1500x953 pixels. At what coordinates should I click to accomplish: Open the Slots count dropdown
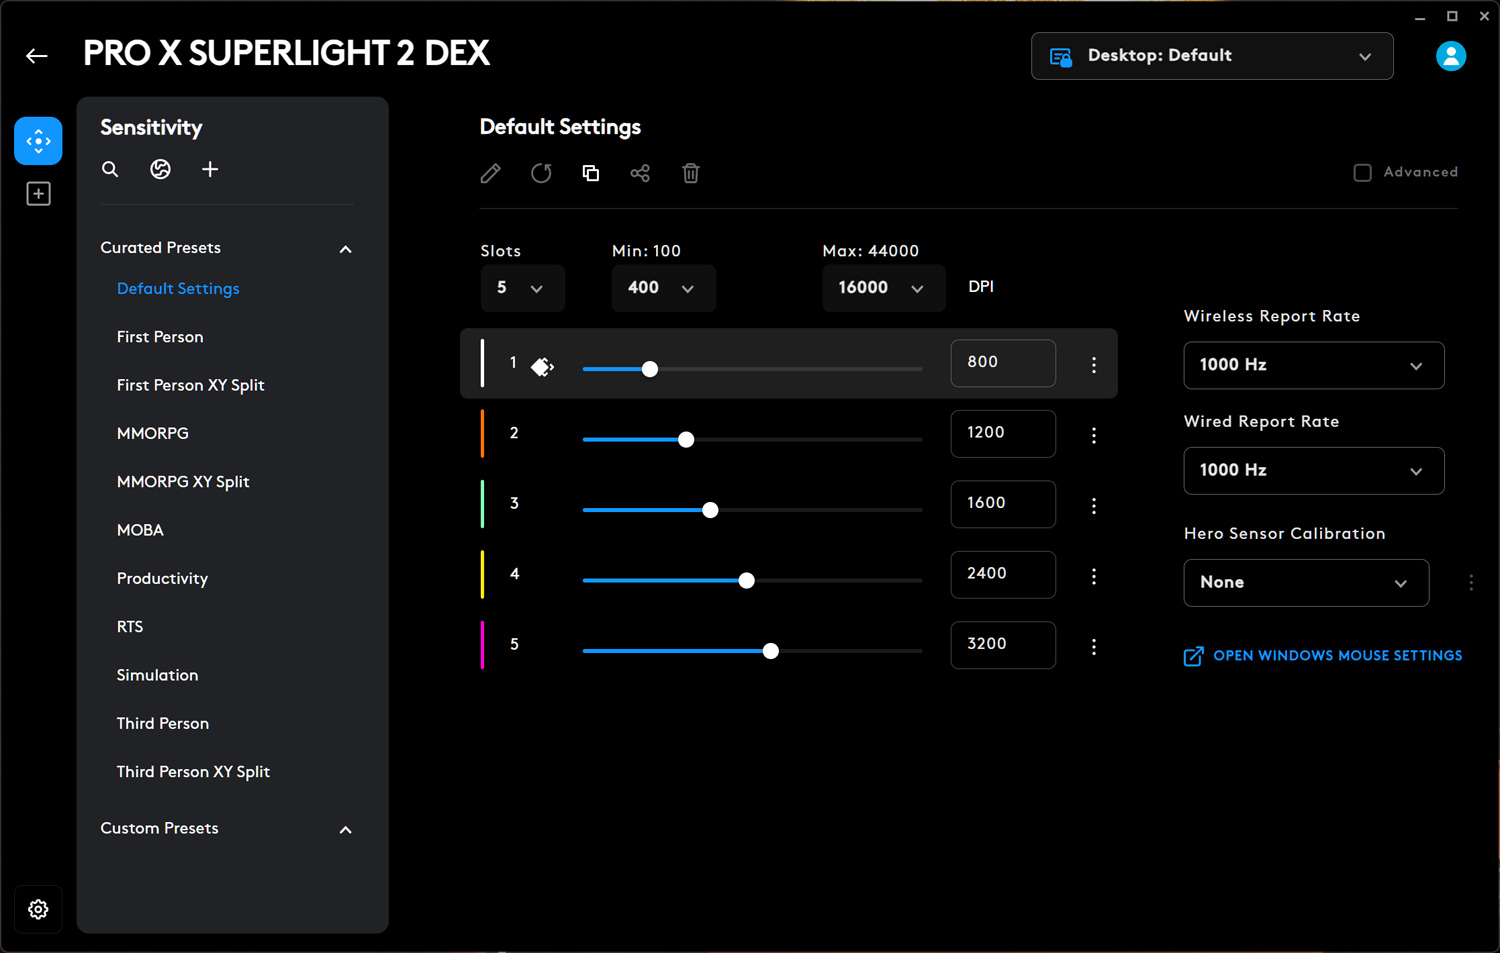click(522, 288)
